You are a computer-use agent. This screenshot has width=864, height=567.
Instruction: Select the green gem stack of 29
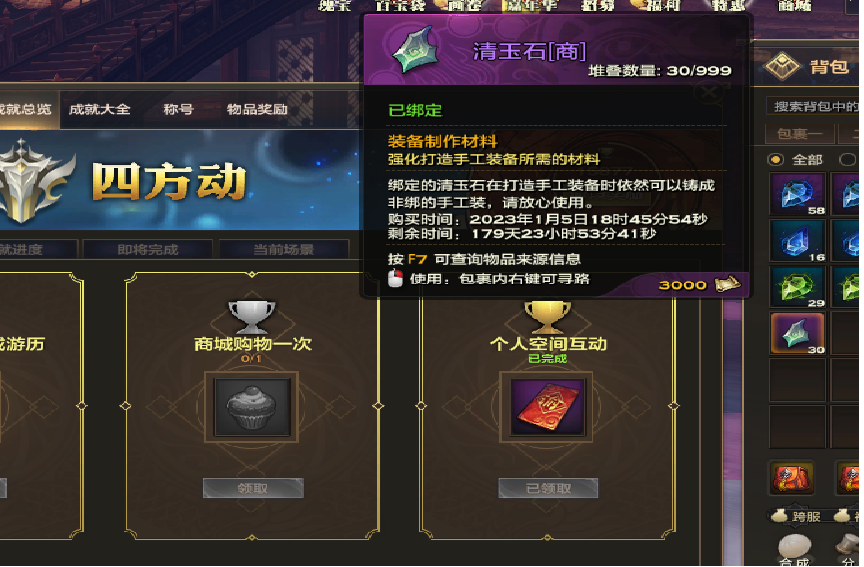tap(797, 287)
